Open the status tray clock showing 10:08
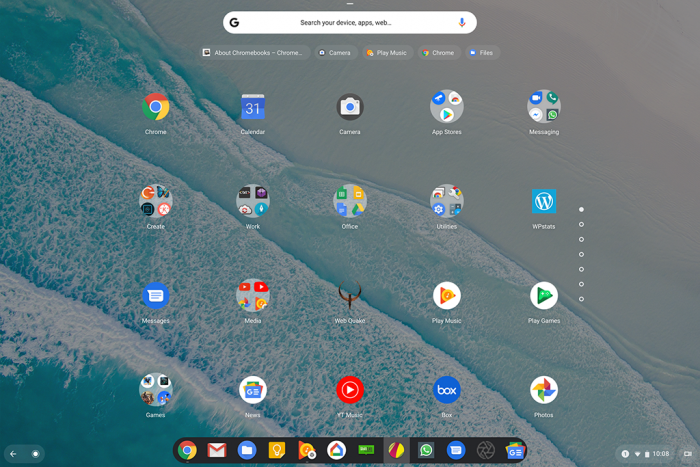 point(661,454)
